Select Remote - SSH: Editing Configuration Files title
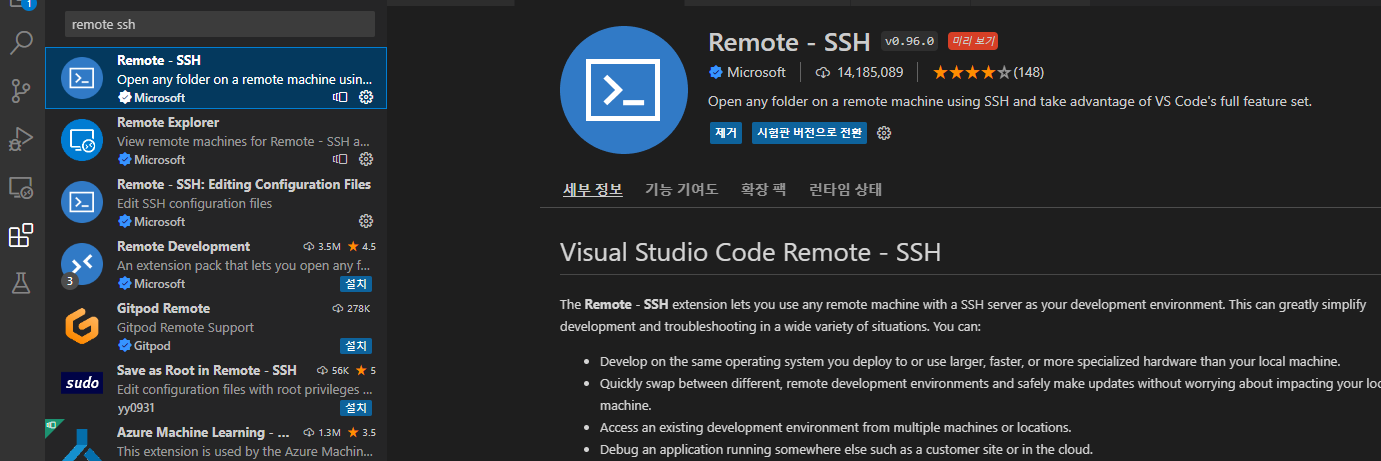Viewport: 1381px width, 461px height. point(244,184)
